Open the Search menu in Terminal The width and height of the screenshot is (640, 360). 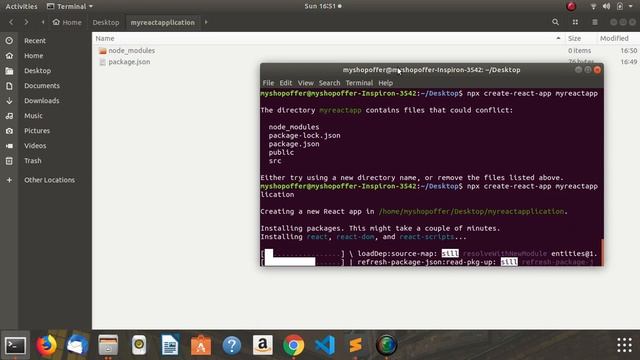click(329, 83)
